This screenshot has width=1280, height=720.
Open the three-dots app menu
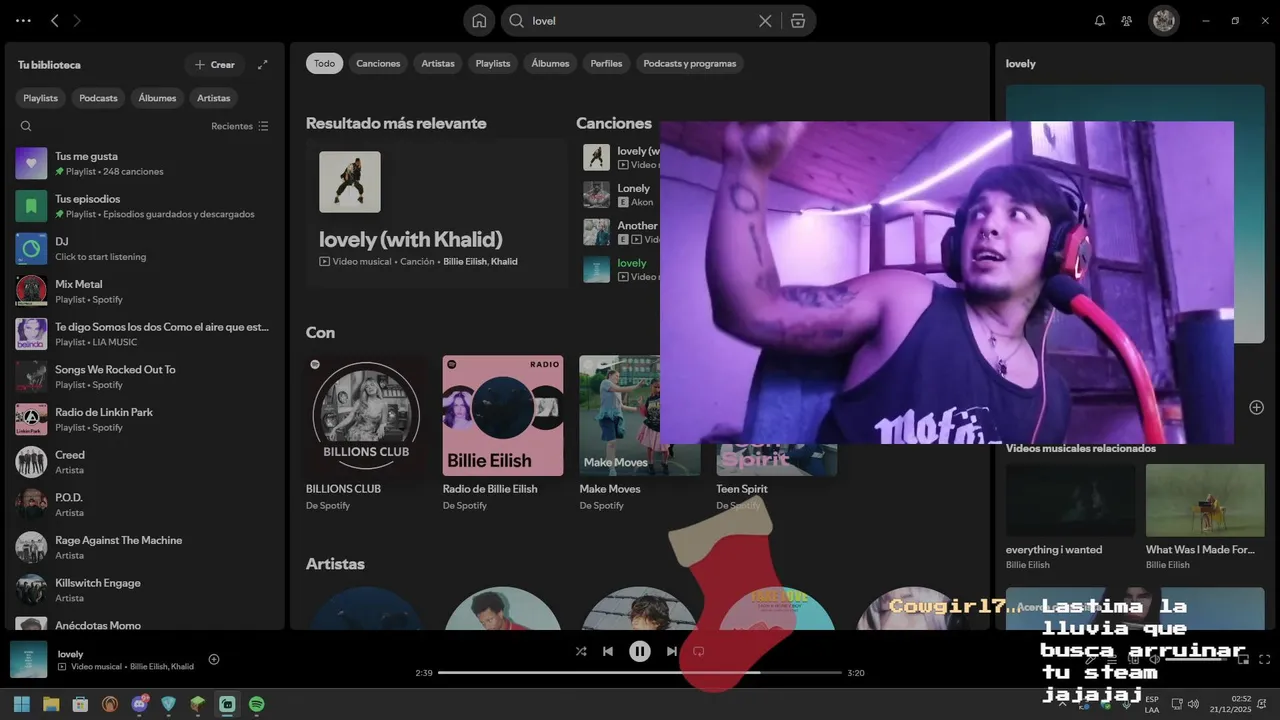coord(23,20)
